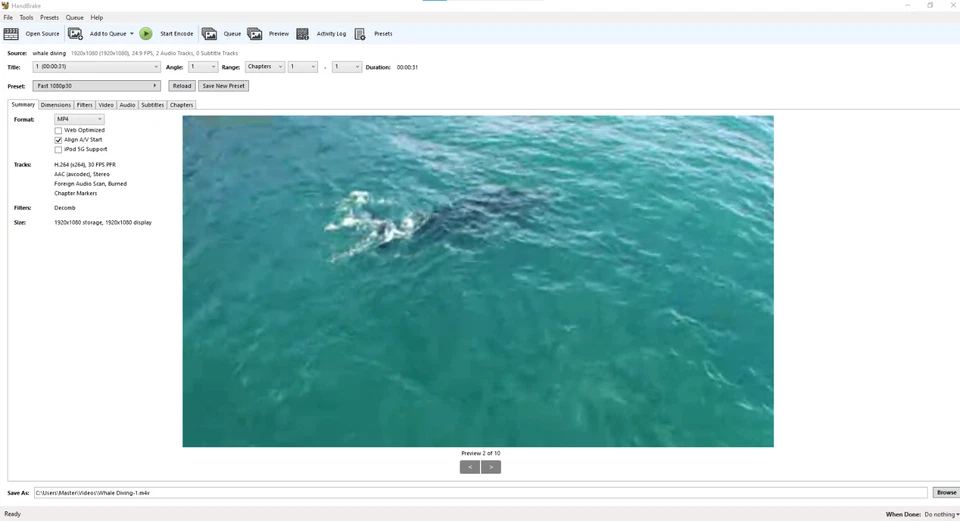The image size is (960, 521).
Task: Click the 'whale diving' source name
Action: (49, 53)
